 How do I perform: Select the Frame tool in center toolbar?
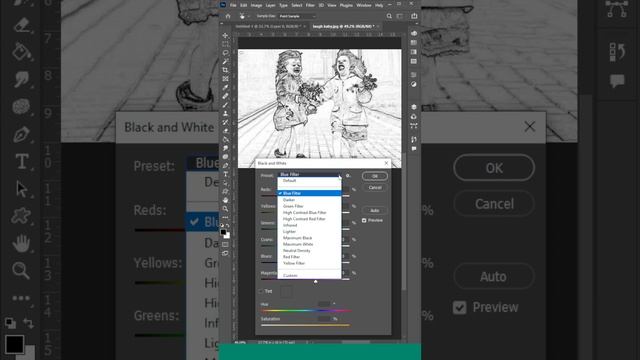[x=225, y=79]
